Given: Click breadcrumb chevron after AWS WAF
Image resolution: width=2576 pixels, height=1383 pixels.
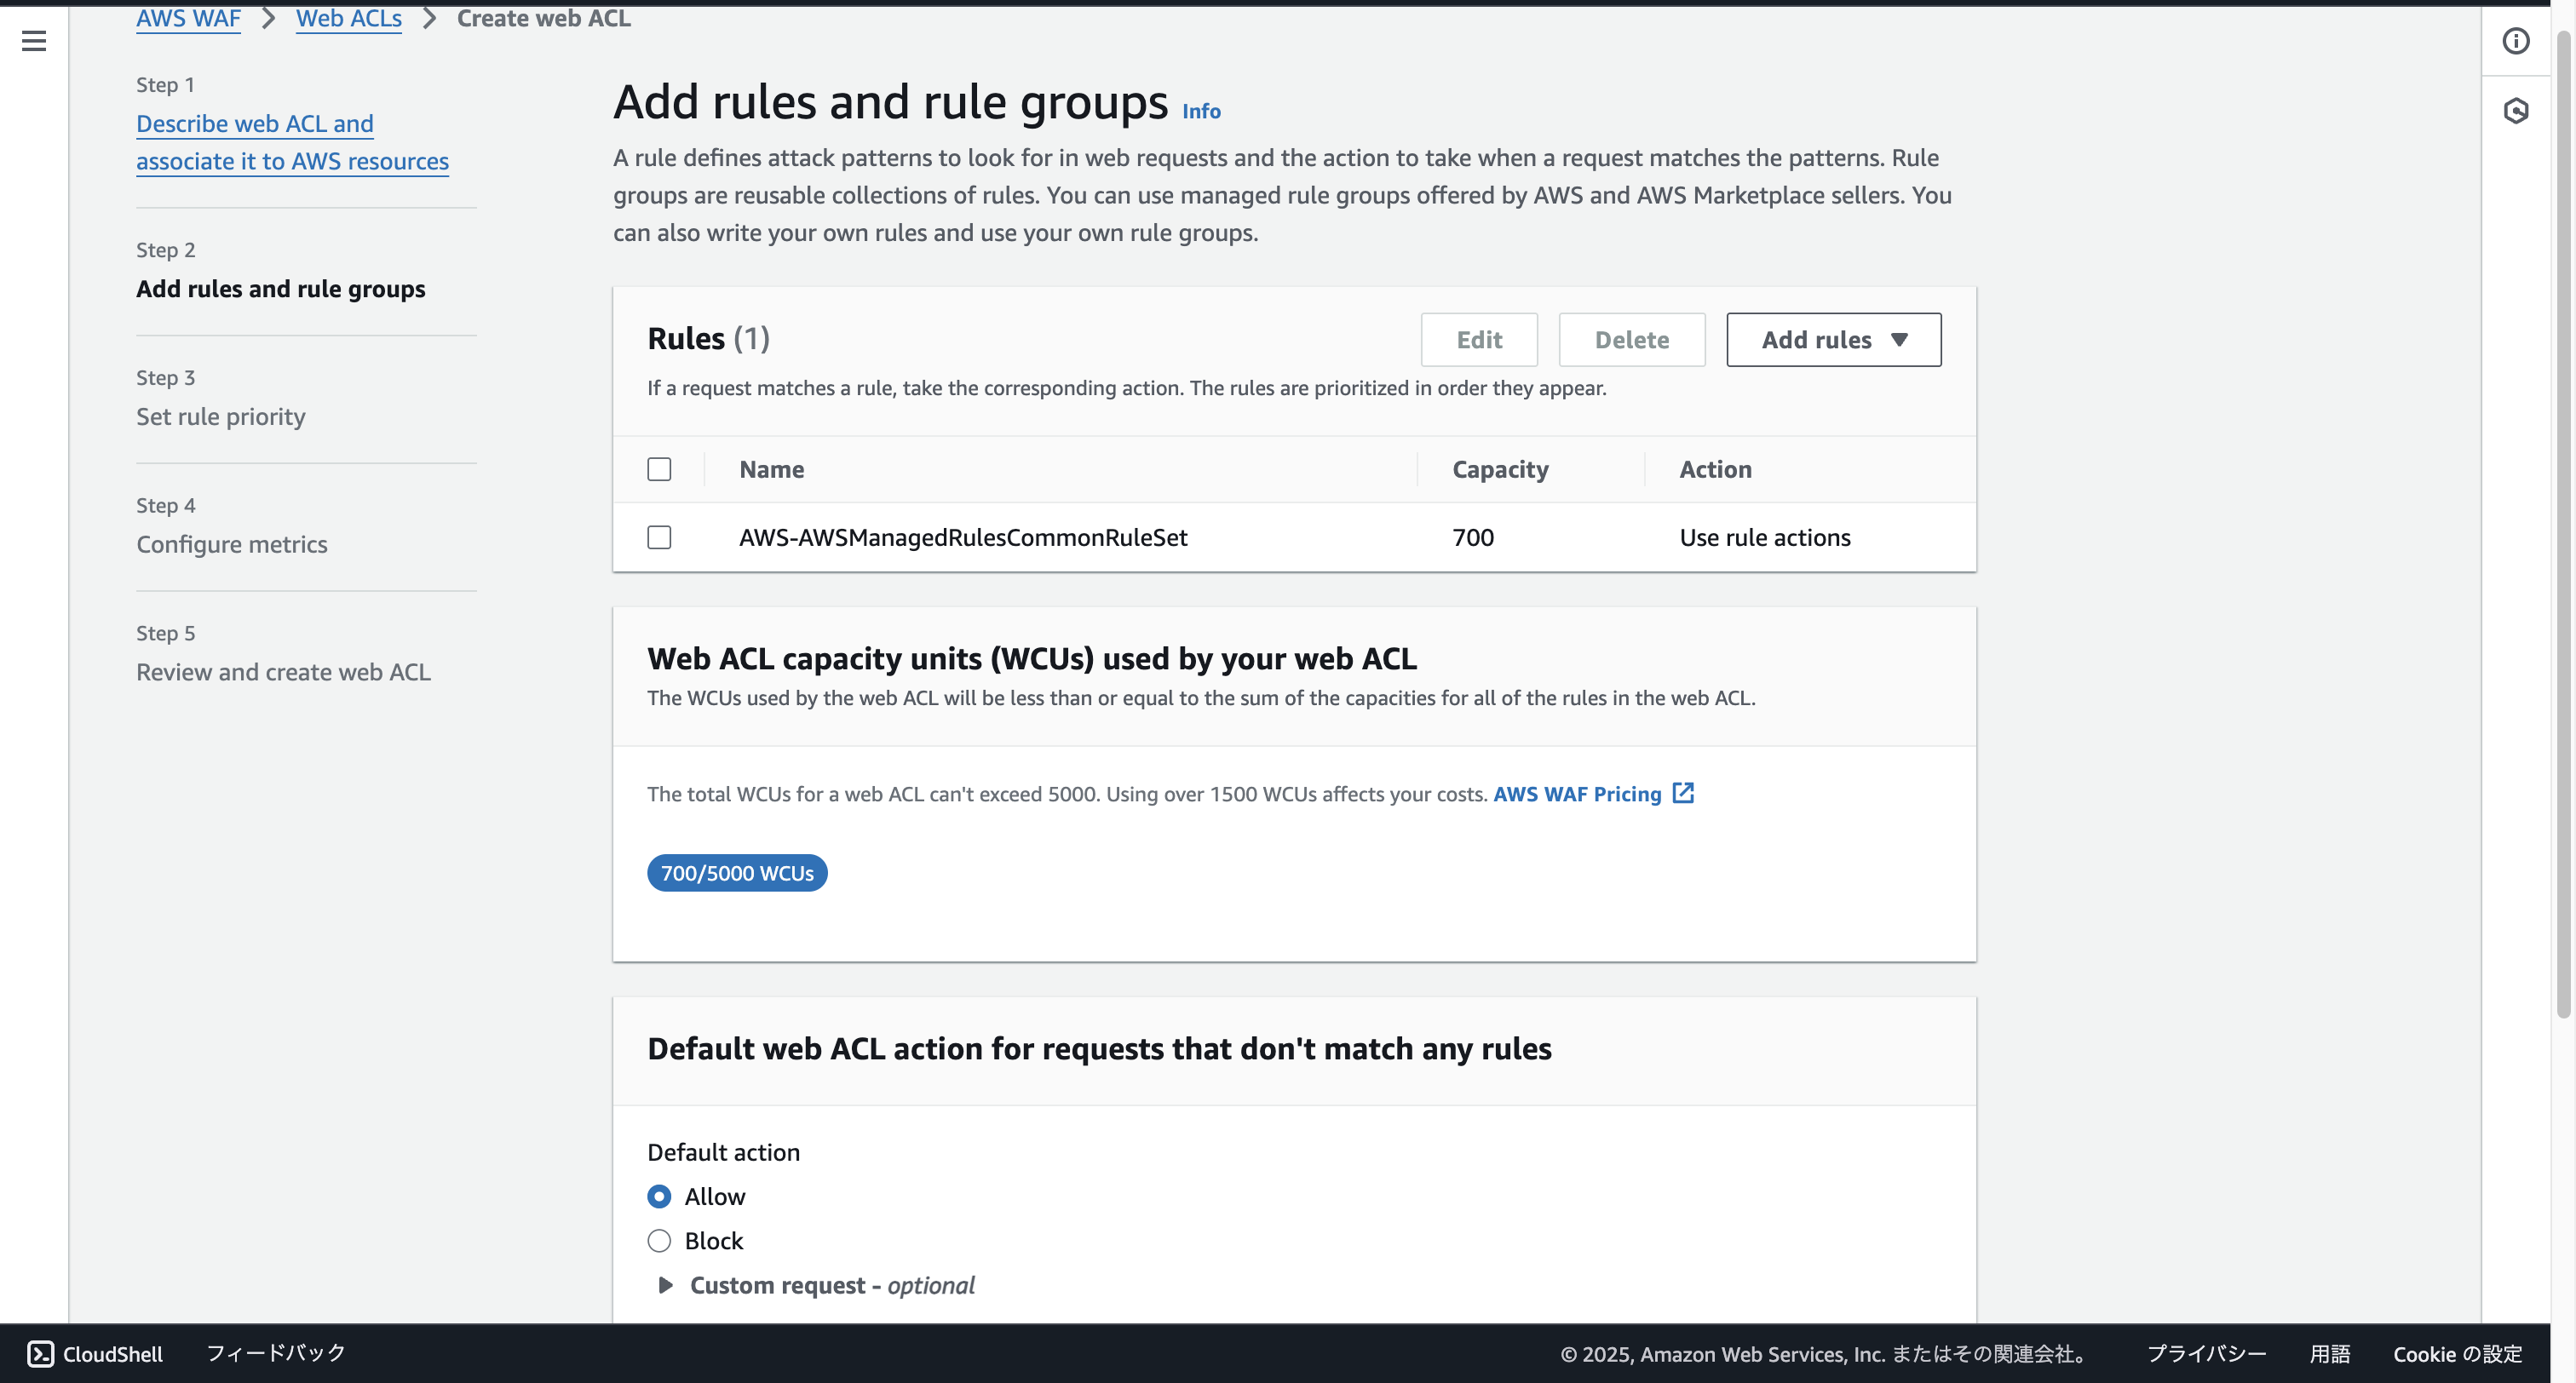Looking at the screenshot, I should point(268,18).
